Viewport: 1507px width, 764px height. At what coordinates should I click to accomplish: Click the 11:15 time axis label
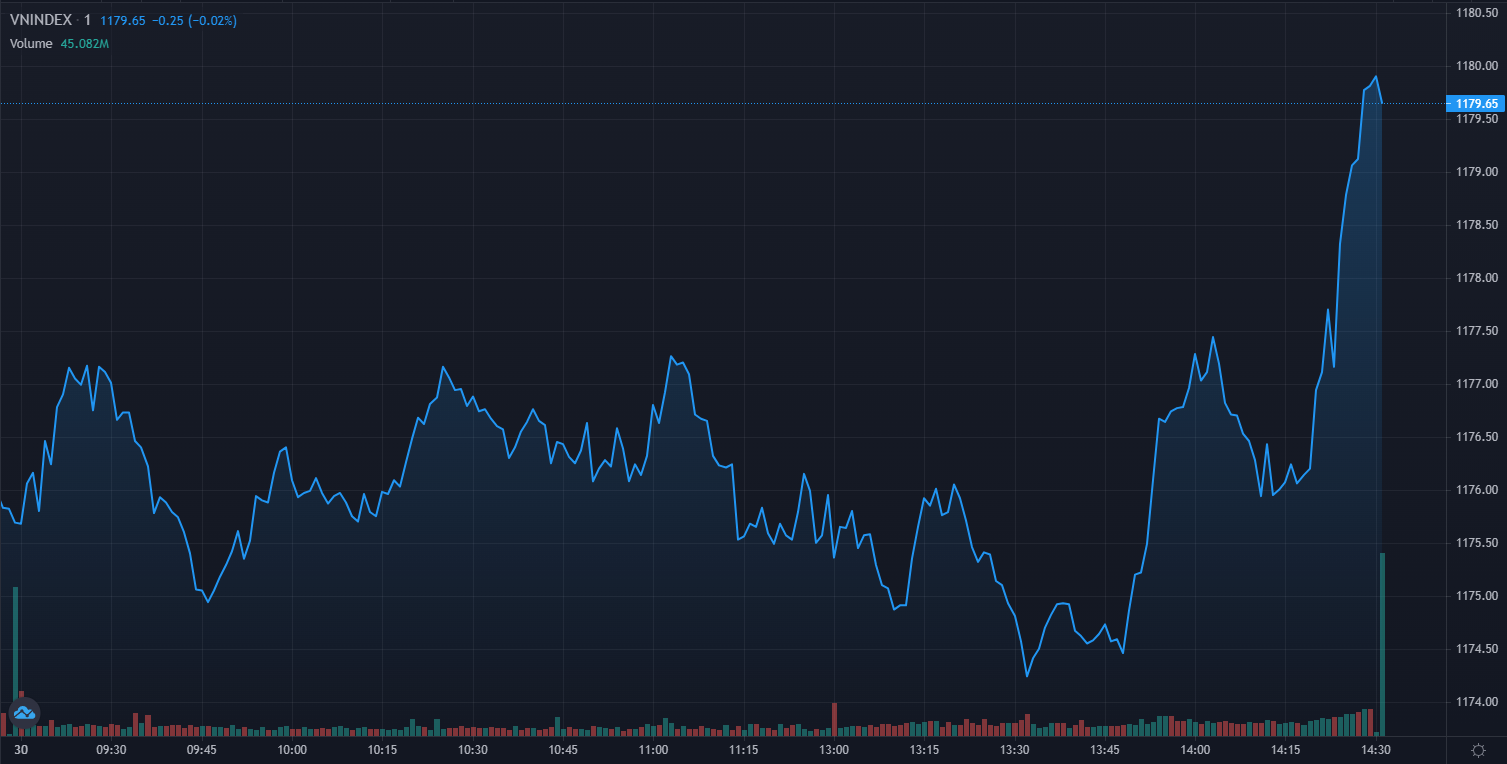(x=743, y=750)
